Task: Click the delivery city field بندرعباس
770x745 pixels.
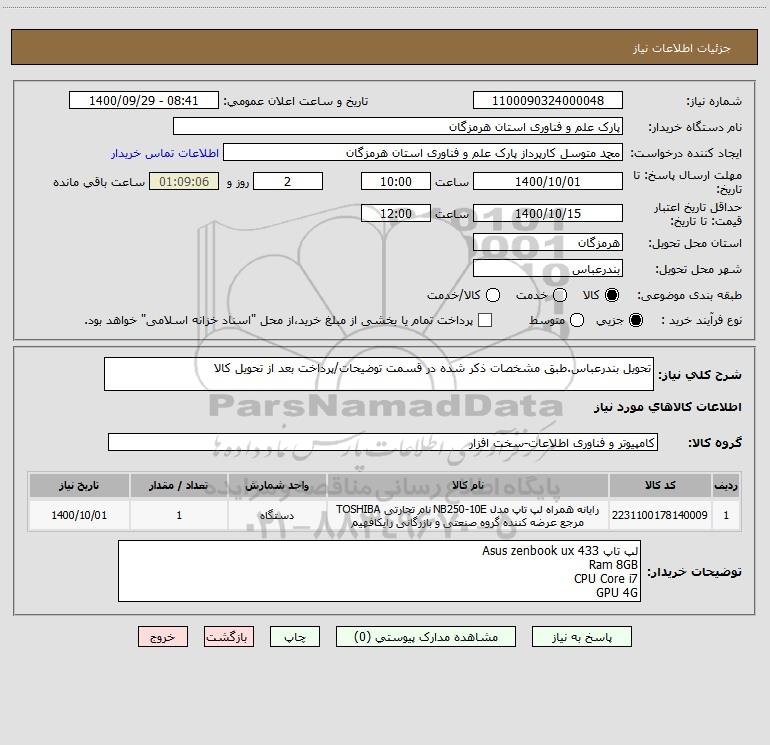Action: tap(548, 269)
